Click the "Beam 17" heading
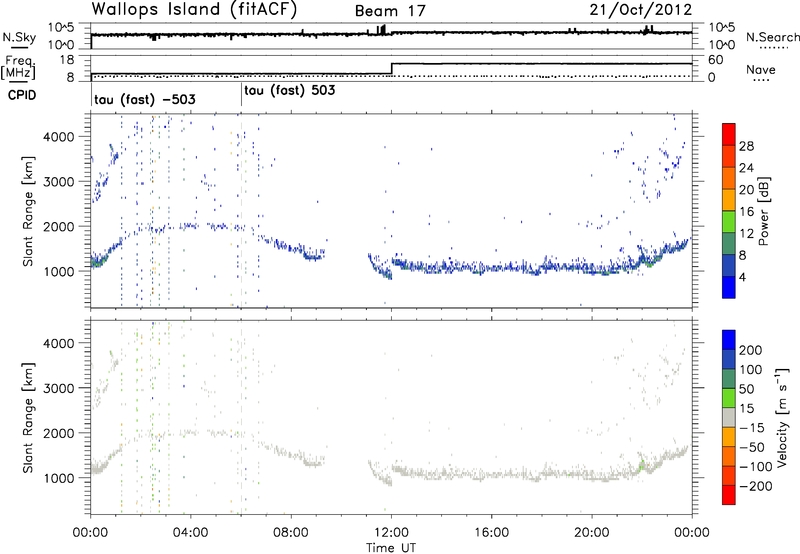The height and width of the screenshot is (554, 800). (x=390, y=11)
